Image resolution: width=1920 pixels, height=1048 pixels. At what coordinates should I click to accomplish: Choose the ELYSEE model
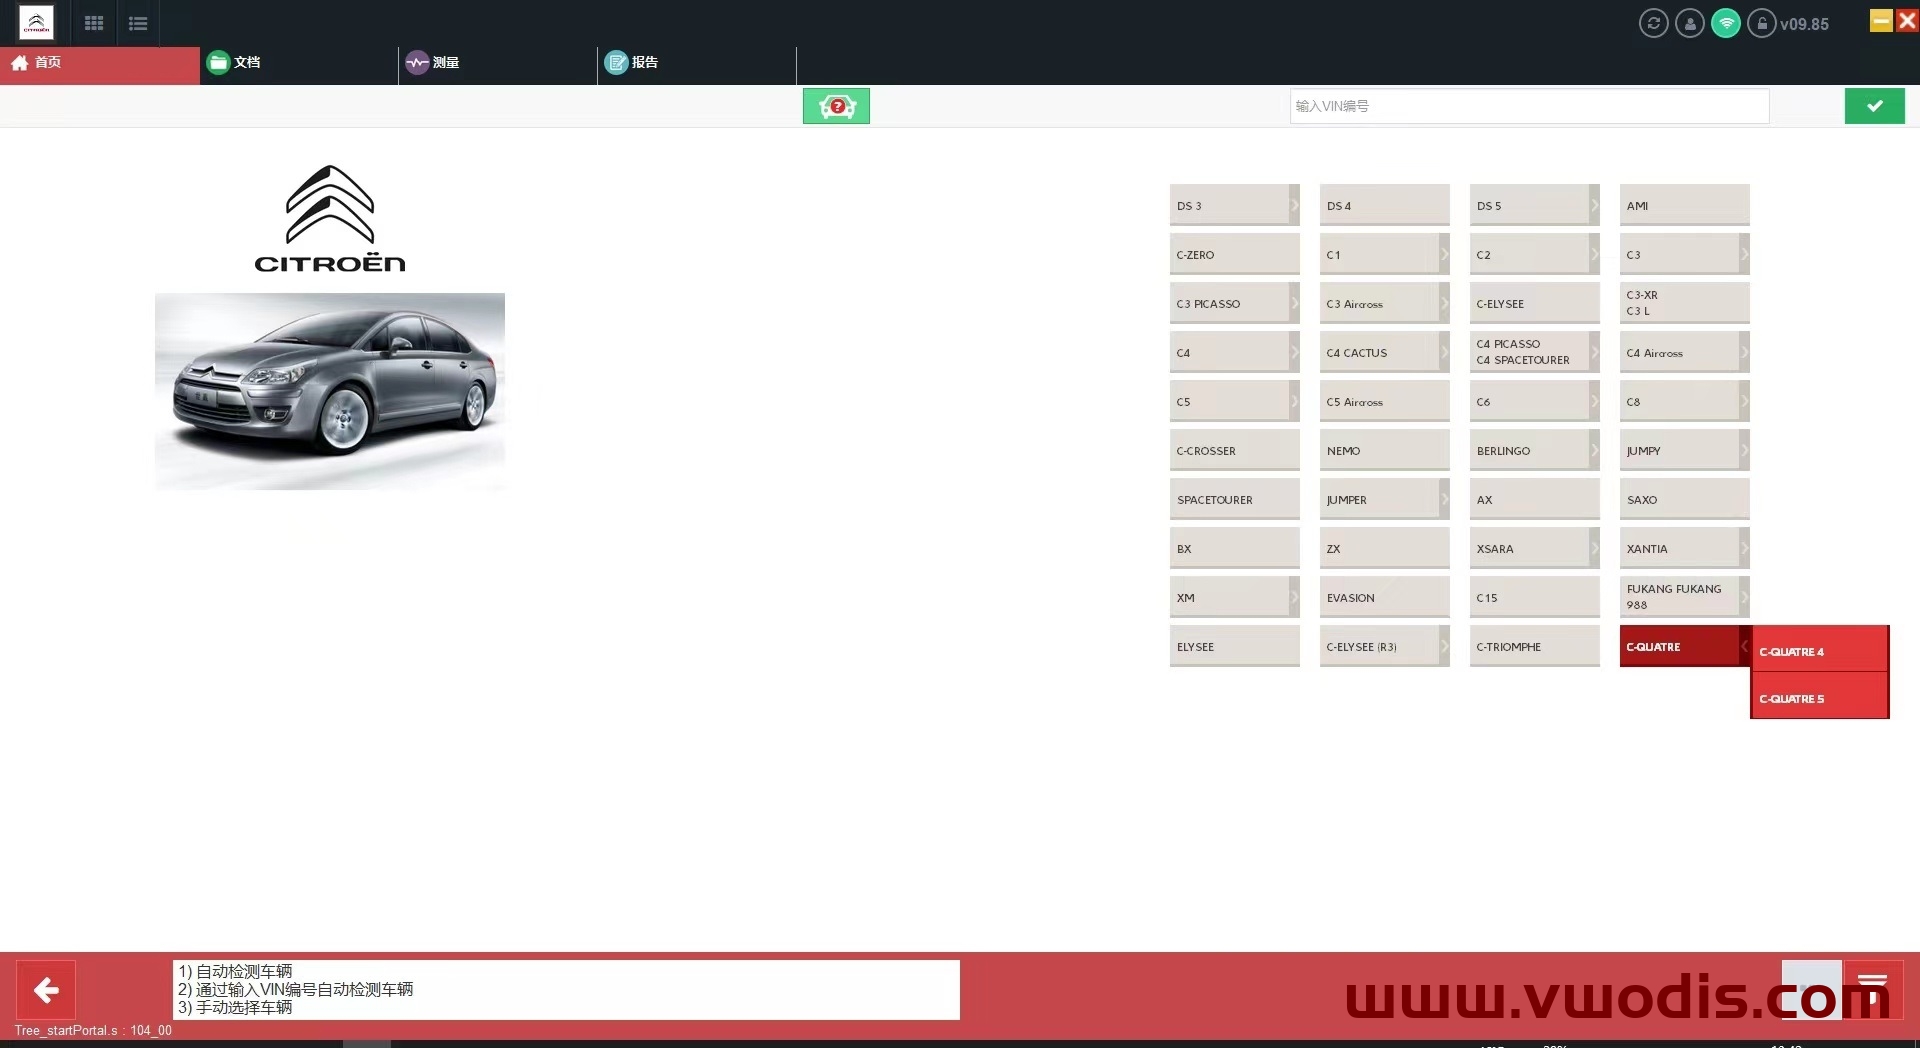pos(1234,646)
